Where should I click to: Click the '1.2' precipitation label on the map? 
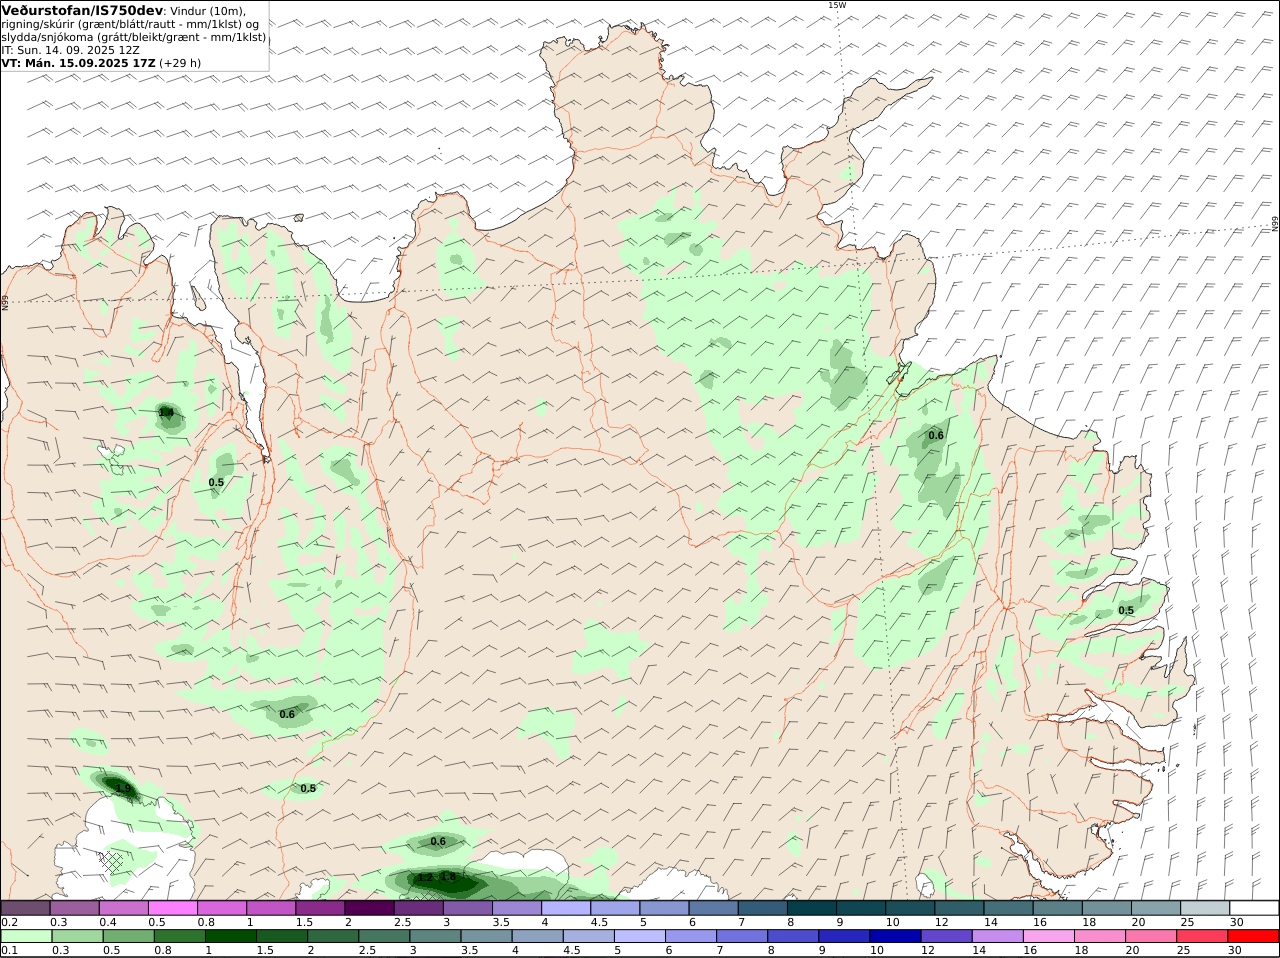tap(425, 877)
